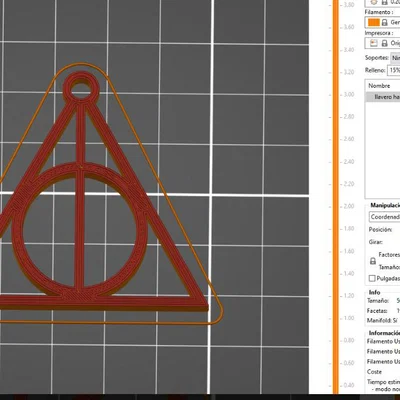This screenshot has height=400, width=400.
Task: Toggle the scale factors lock icon
Action: [x=373, y=261]
